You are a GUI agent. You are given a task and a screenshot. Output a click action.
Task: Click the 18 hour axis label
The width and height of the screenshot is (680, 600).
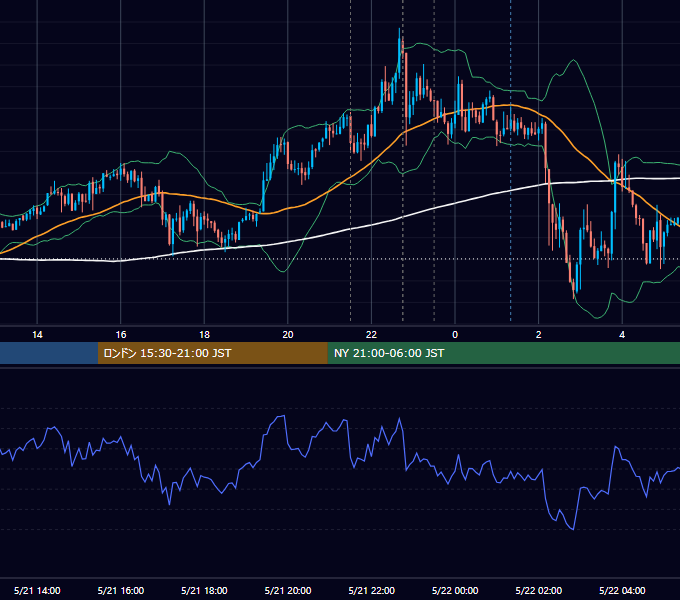(x=204, y=335)
